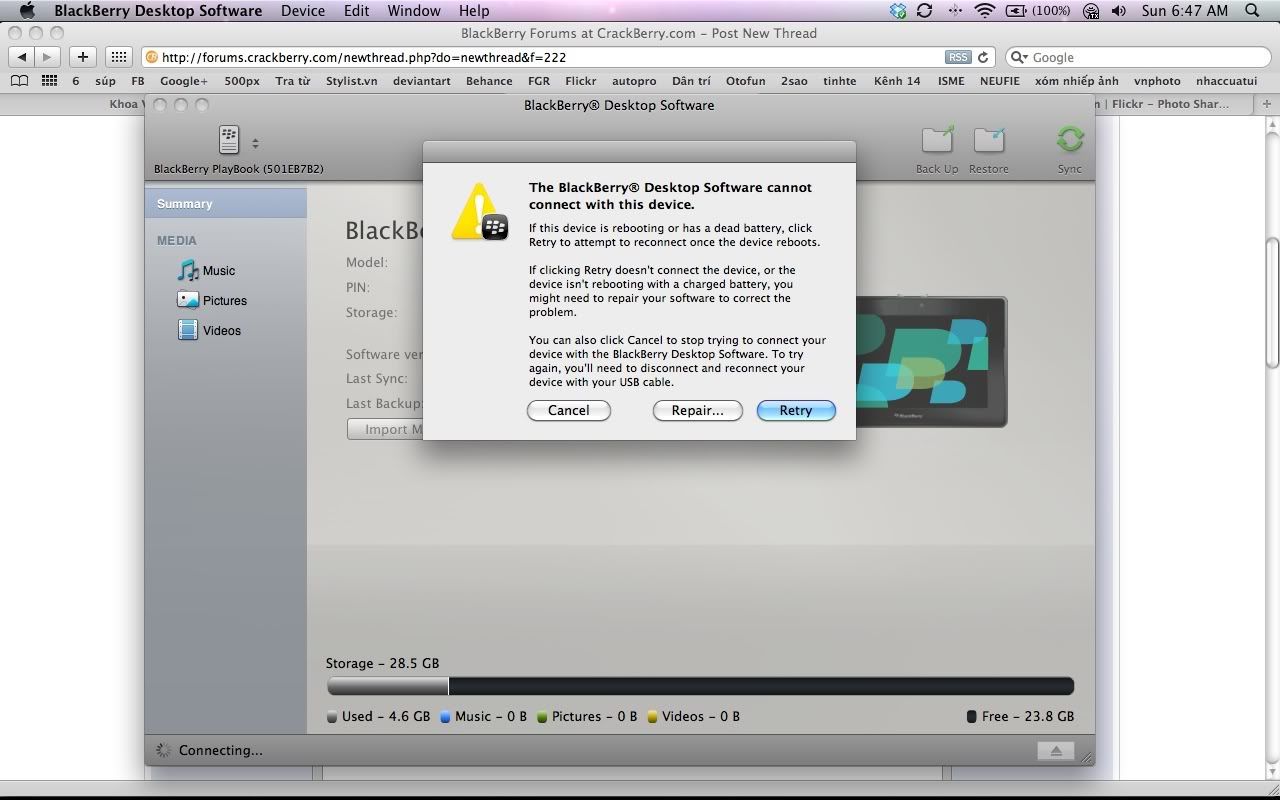Open the Behance bookmark

pyautogui.click(x=489, y=81)
